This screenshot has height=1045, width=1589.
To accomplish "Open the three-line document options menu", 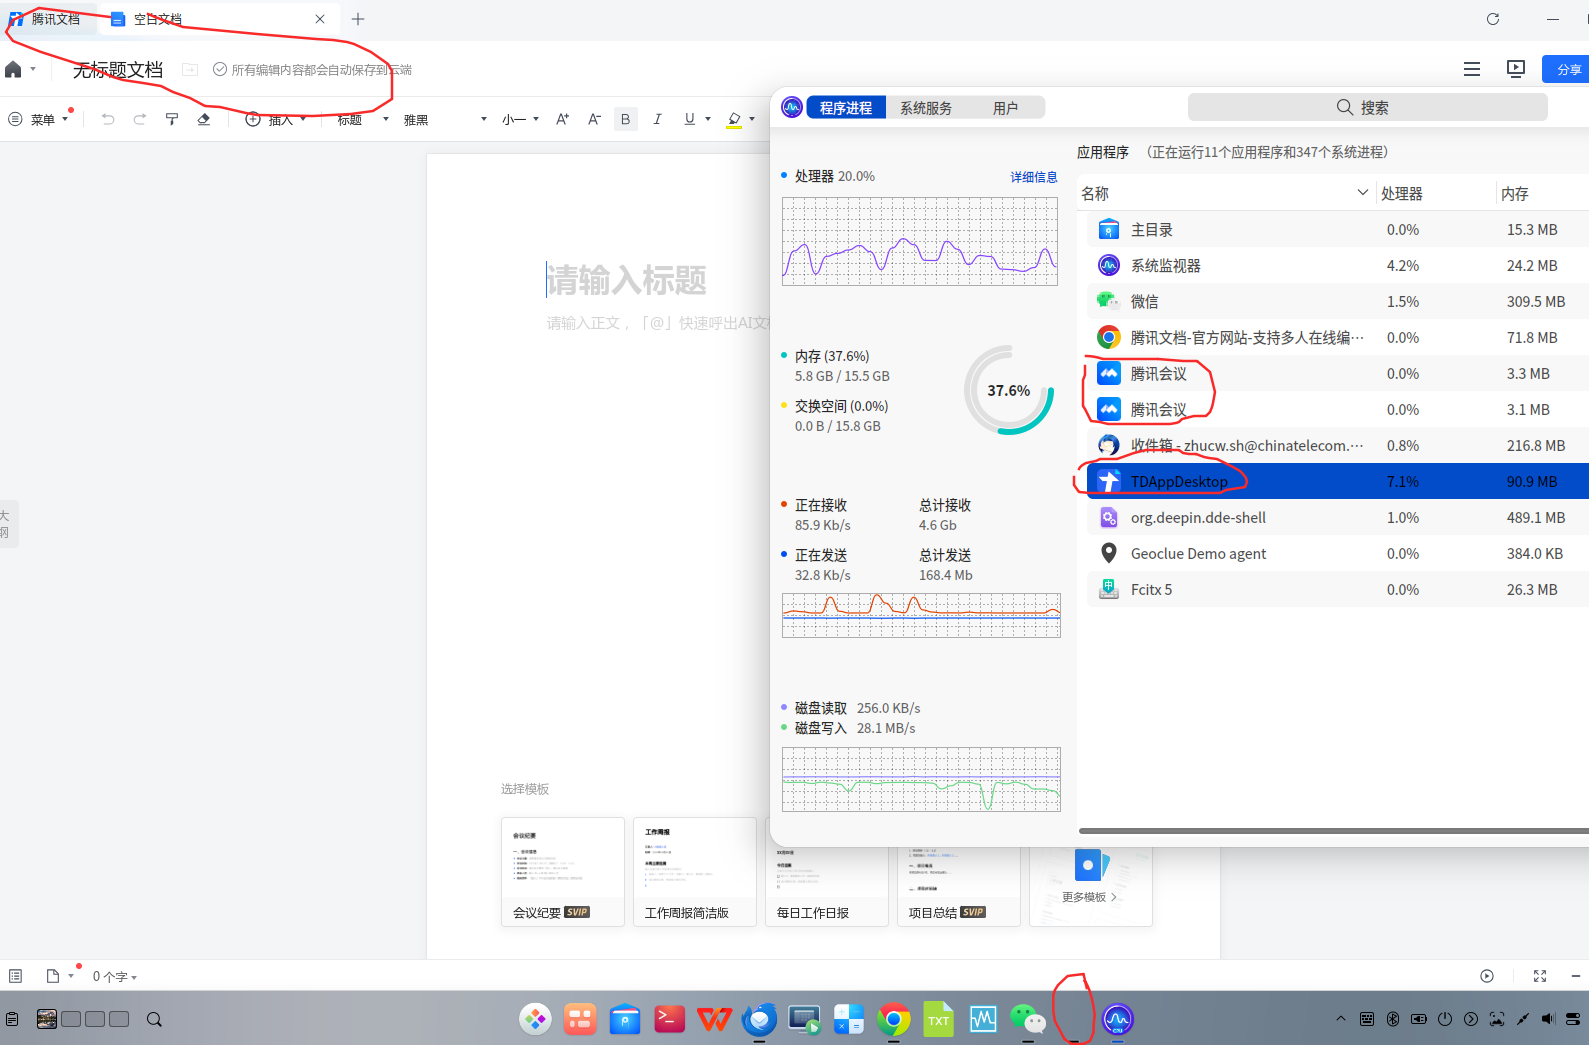I will (1472, 69).
